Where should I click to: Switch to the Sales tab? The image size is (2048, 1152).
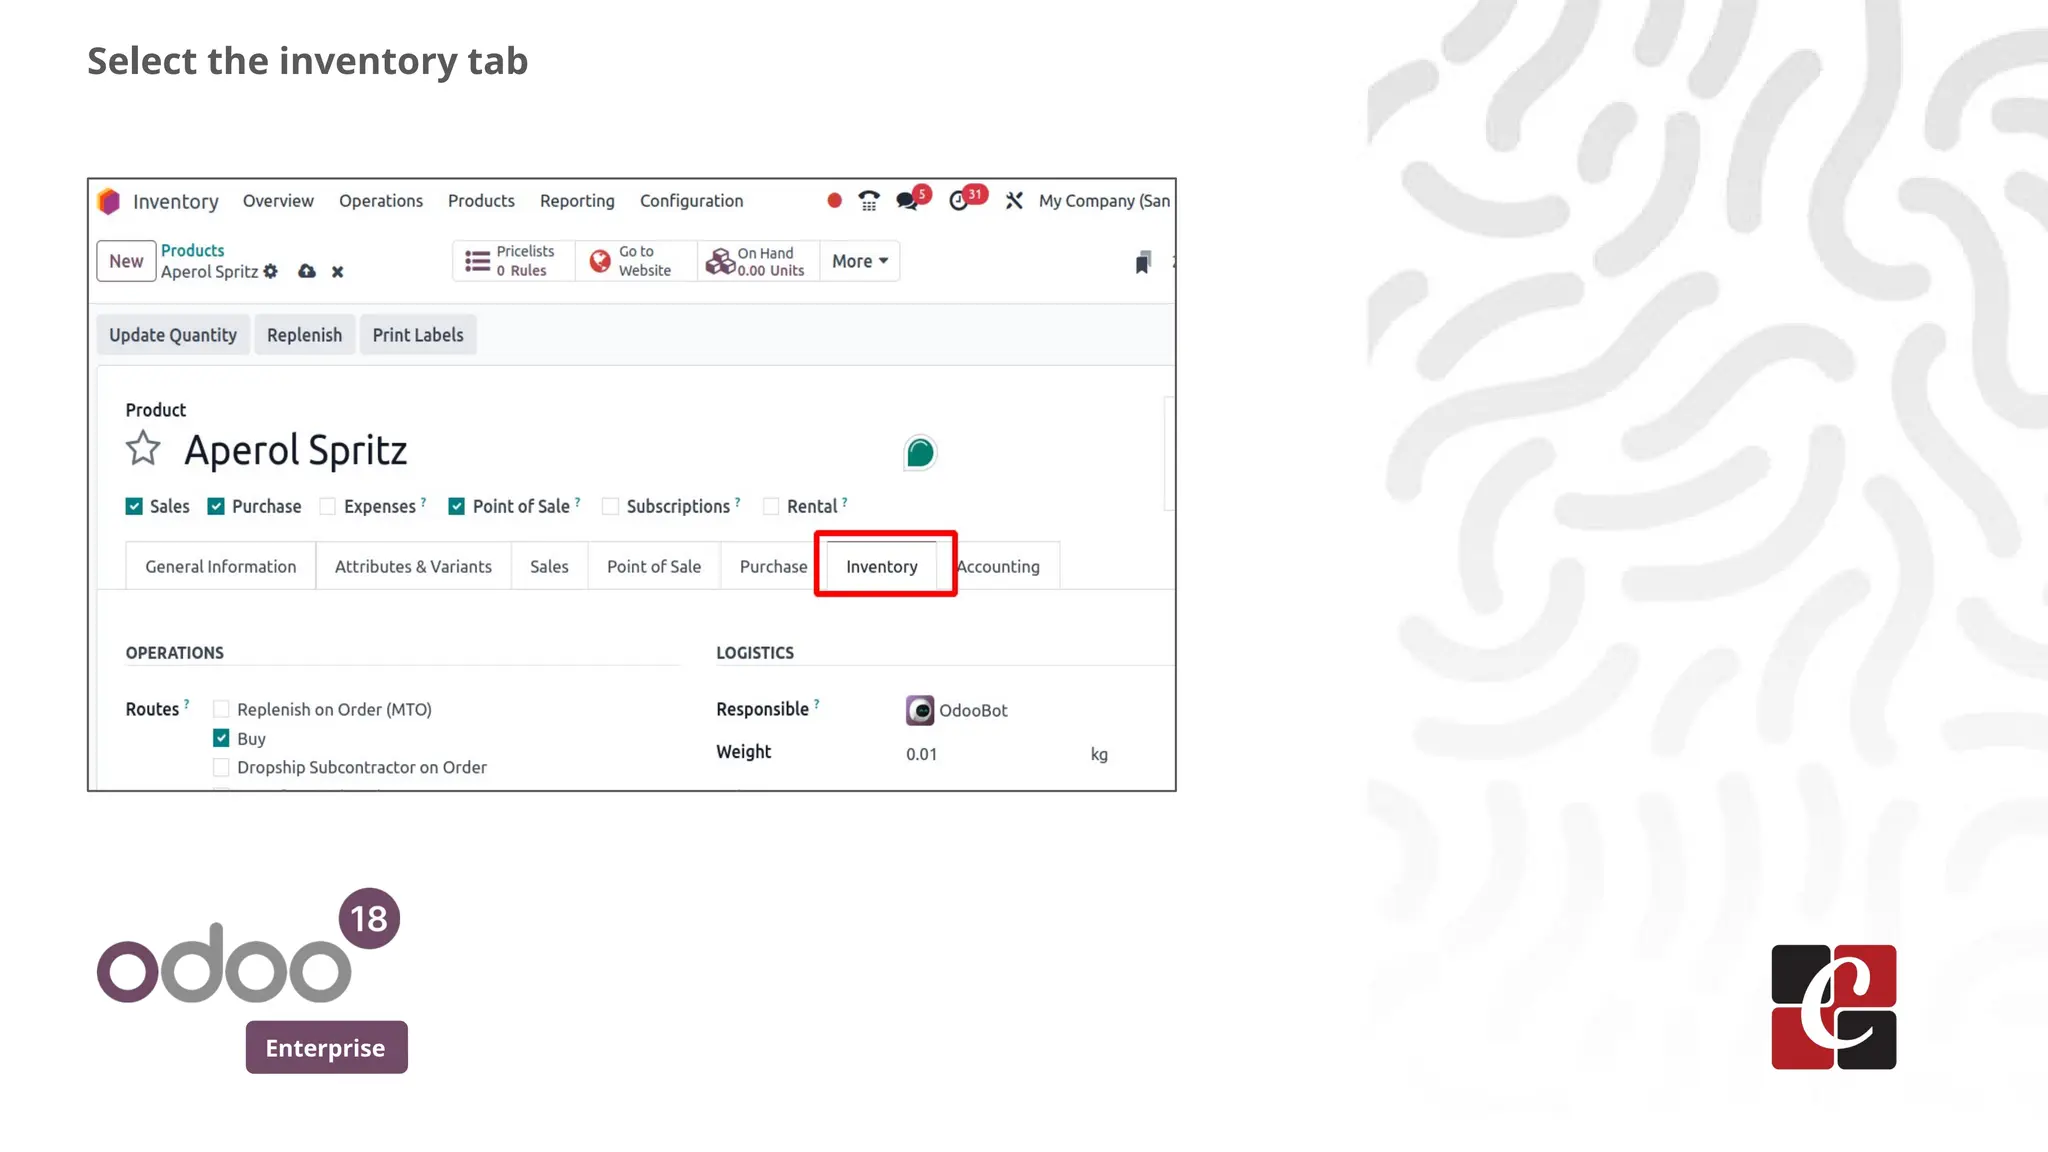coord(549,566)
